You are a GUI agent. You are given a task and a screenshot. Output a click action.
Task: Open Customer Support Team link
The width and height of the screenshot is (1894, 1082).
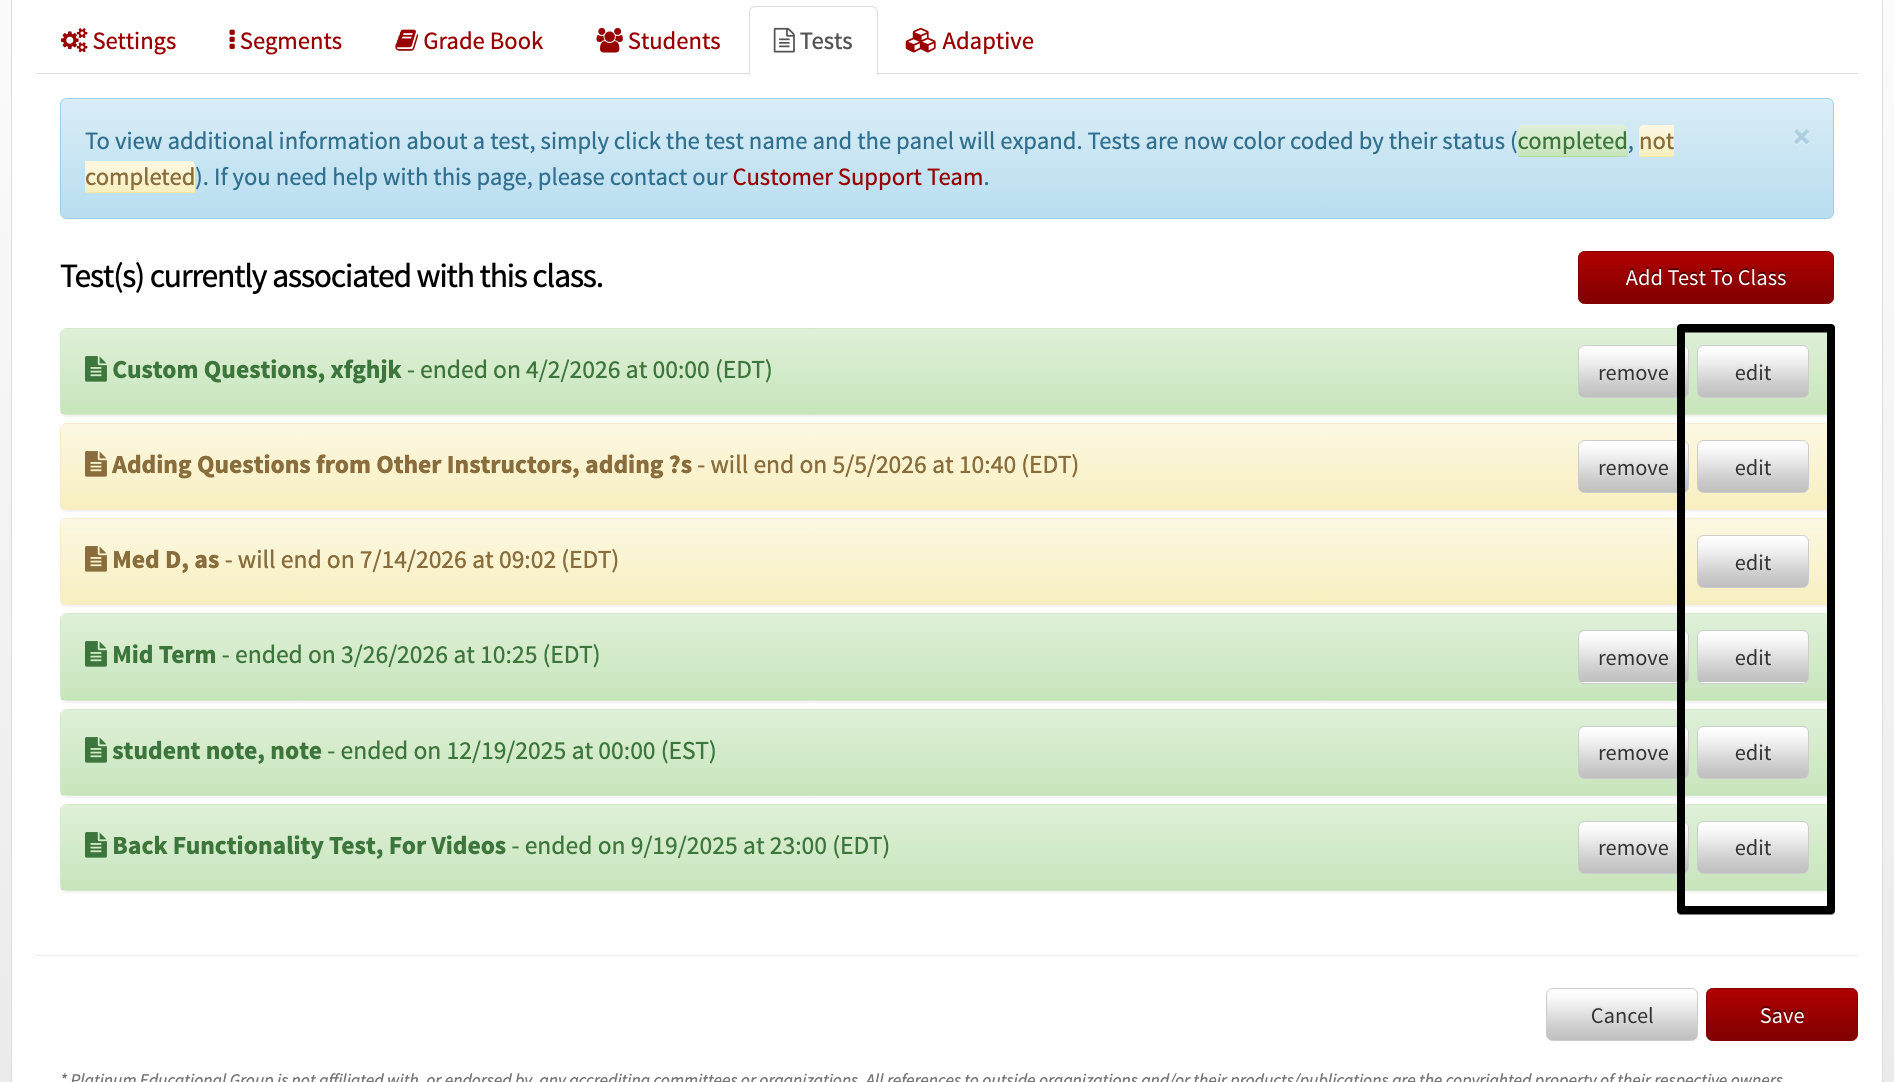click(x=857, y=177)
